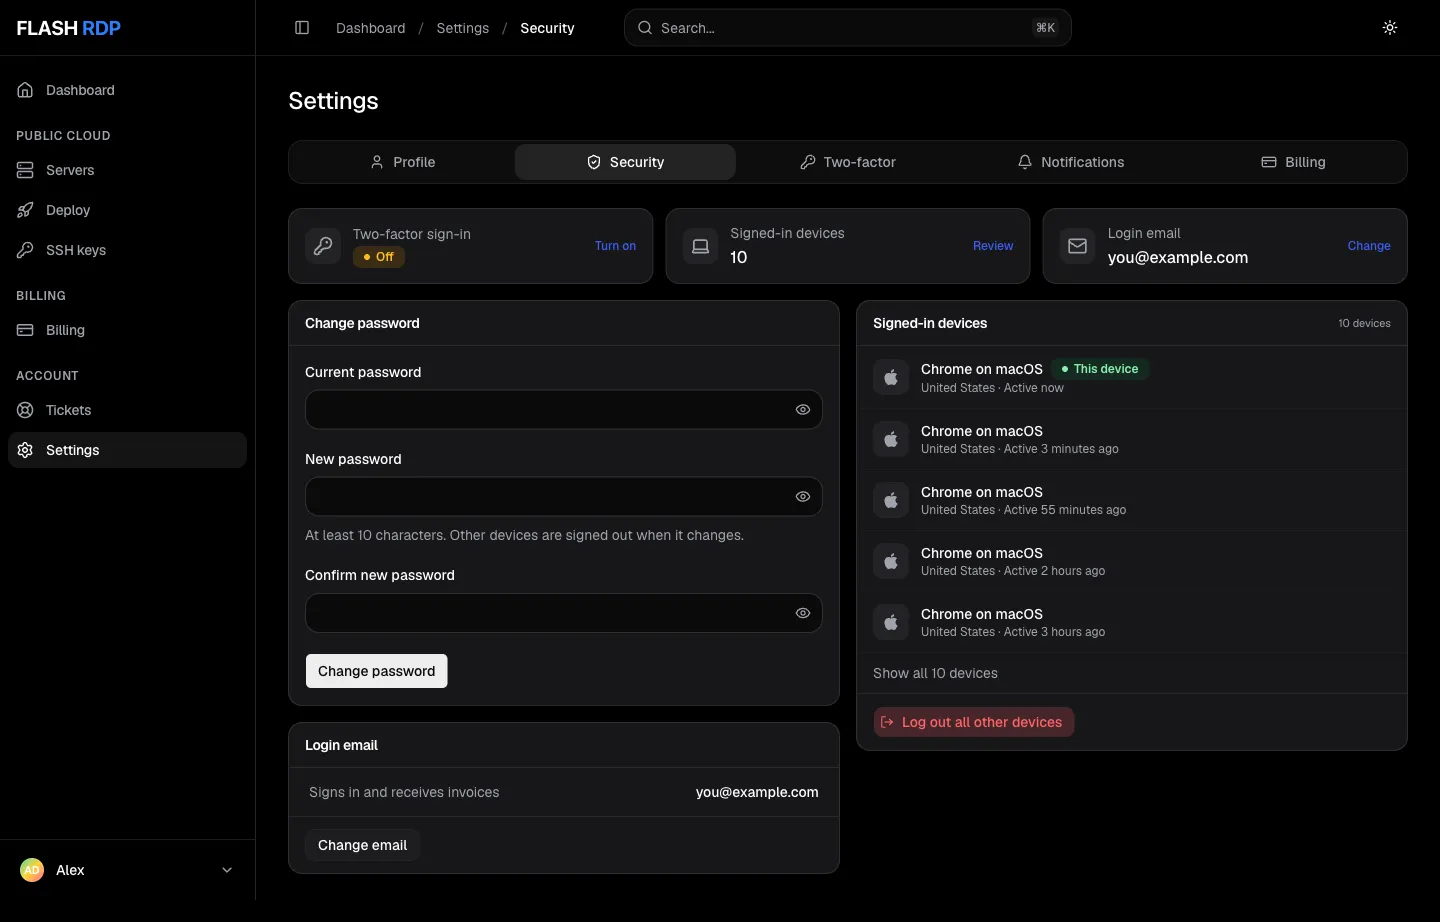This screenshot has width=1440, height=922.
Task: Show the Current password text
Action: 803,410
